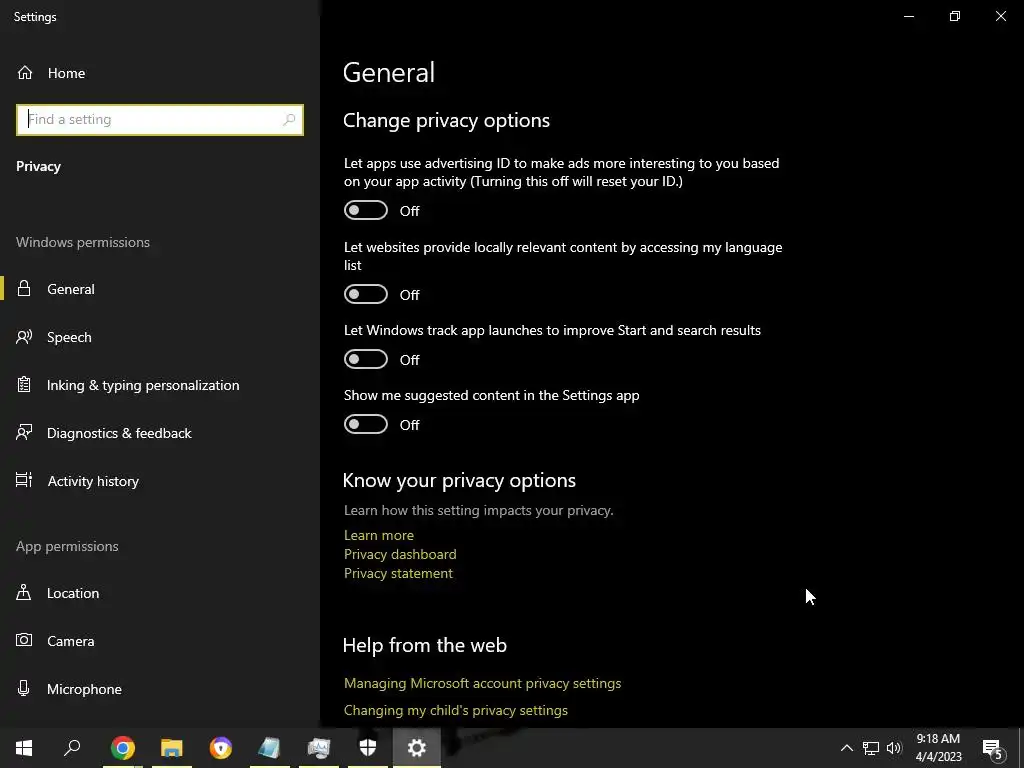The image size is (1024, 768).
Task: Click the search magnifier in Find a setting
Action: 289,120
